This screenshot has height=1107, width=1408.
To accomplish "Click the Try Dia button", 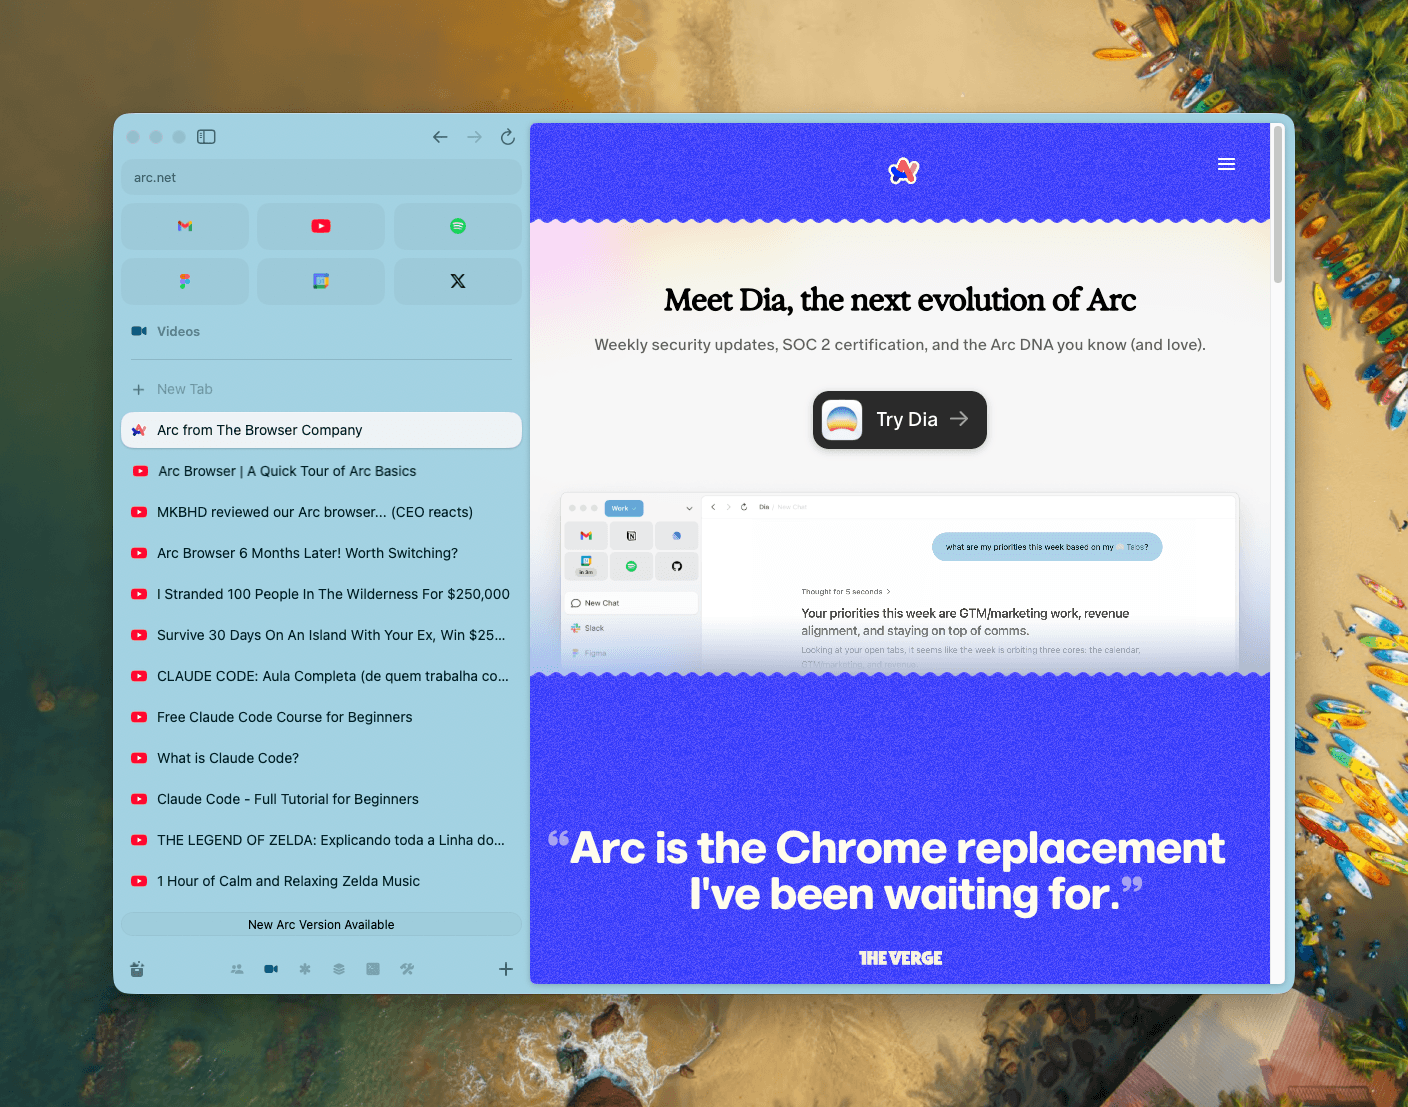I will pos(900,420).
